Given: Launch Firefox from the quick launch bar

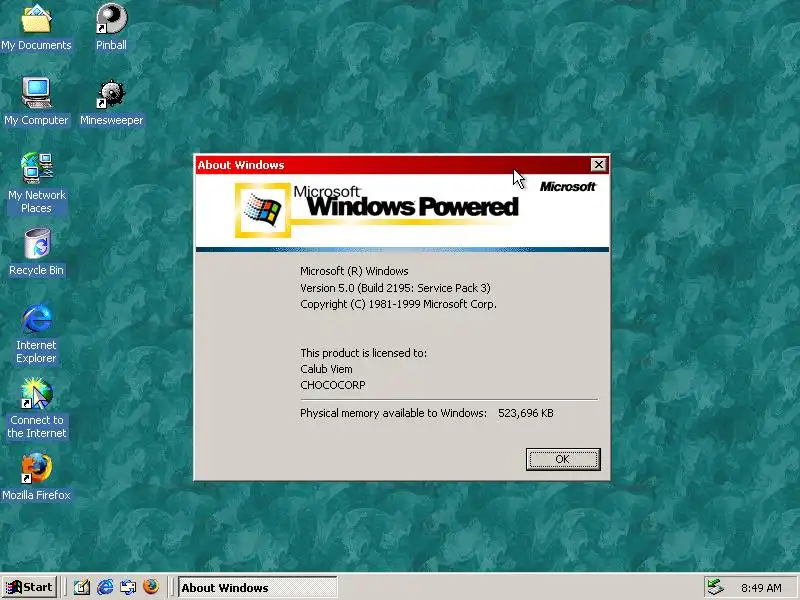Looking at the screenshot, I should point(151,587).
